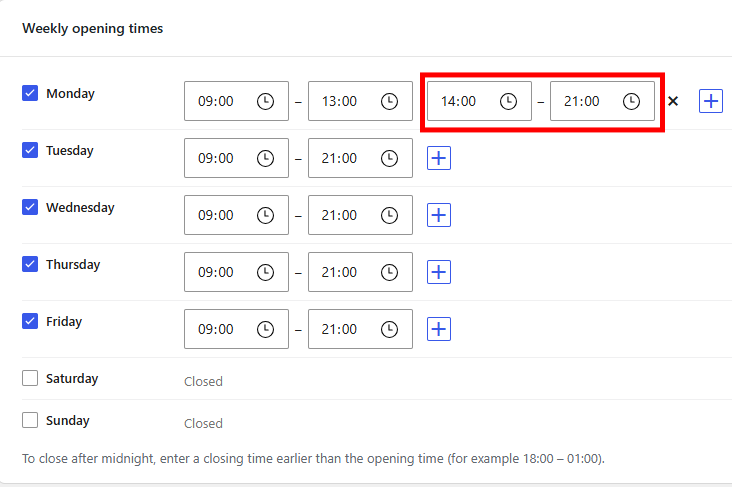Uncheck the Wednesday checkbox
The height and width of the screenshot is (487, 732).
[x=30, y=207]
